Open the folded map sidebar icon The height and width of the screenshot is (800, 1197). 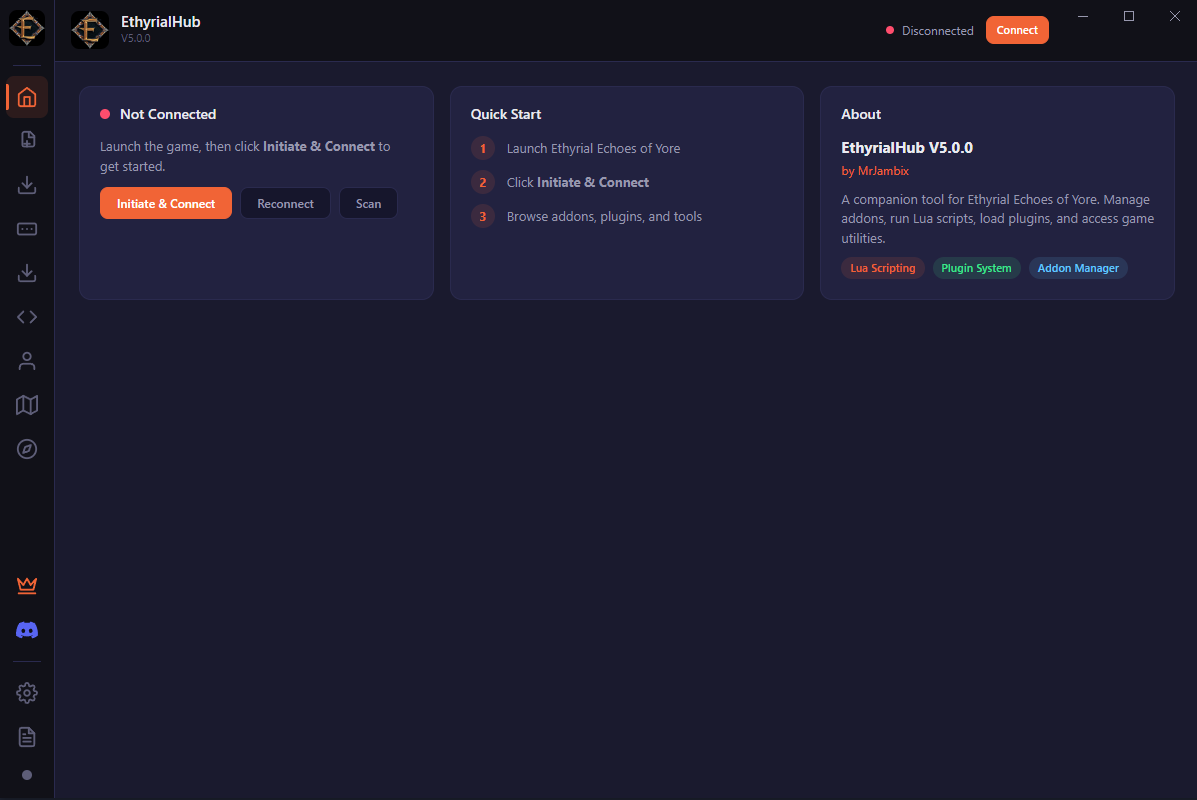point(27,405)
